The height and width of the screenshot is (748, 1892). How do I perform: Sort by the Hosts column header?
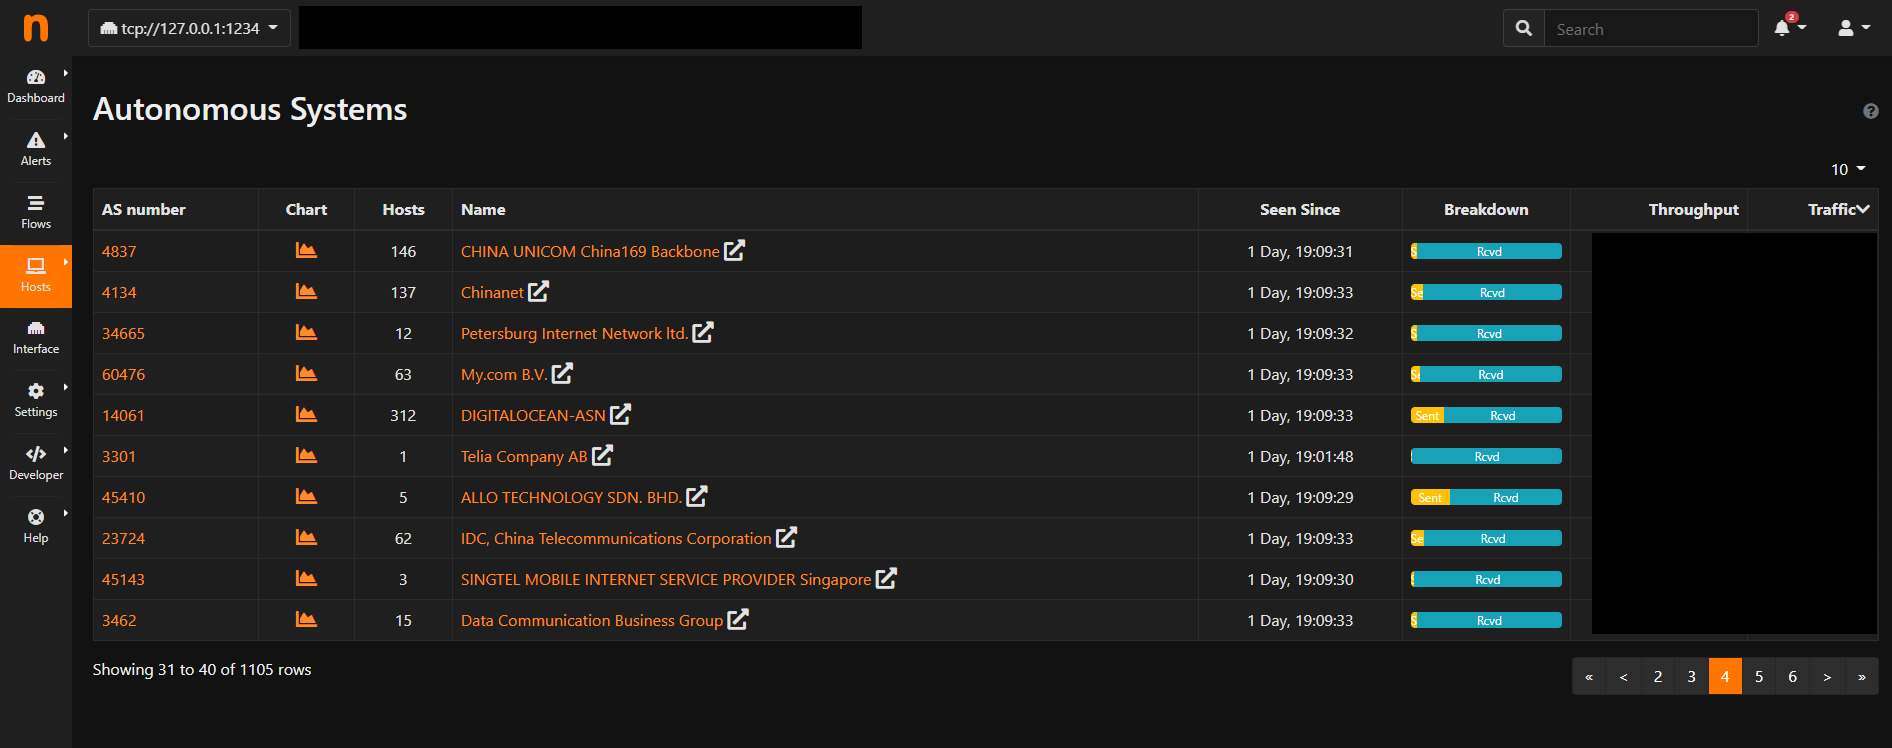tap(403, 209)
